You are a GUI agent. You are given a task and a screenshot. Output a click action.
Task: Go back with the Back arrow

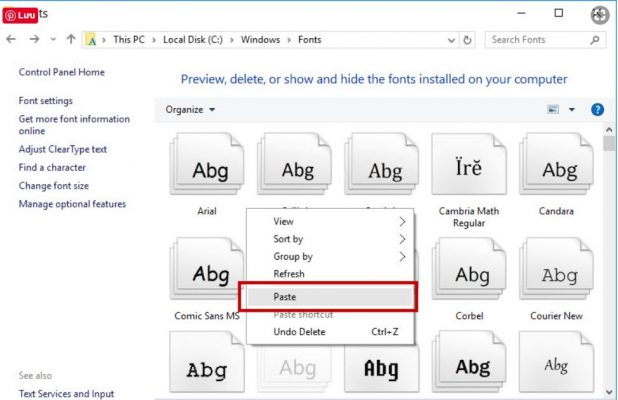pyautogui.click(x=11, y=39)
